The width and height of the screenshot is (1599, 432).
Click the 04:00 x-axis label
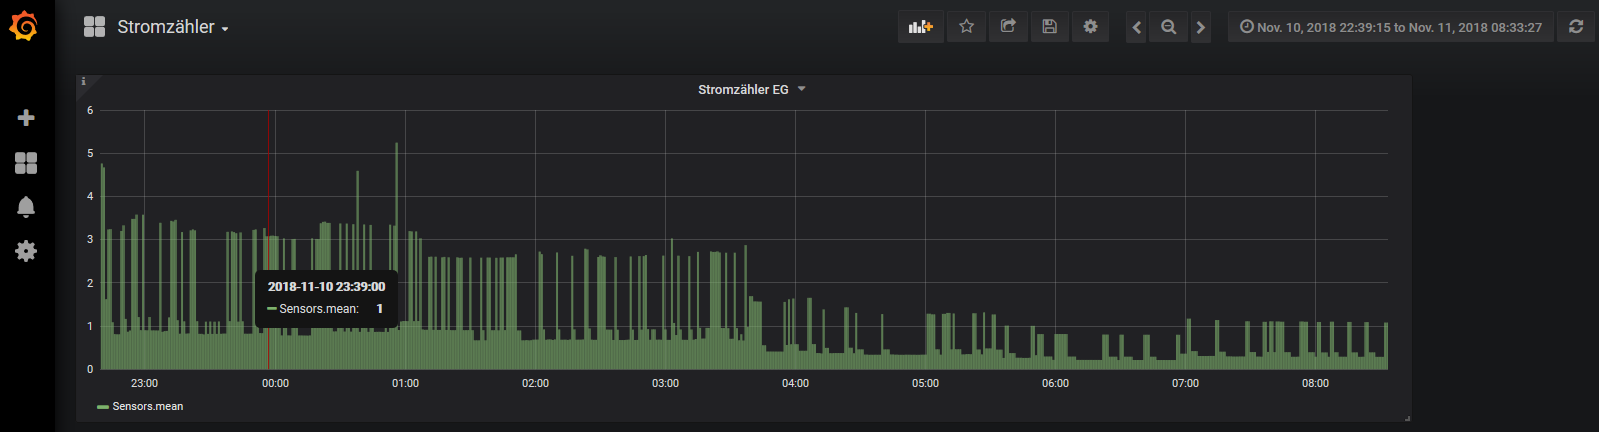click(x=795, y=383)
